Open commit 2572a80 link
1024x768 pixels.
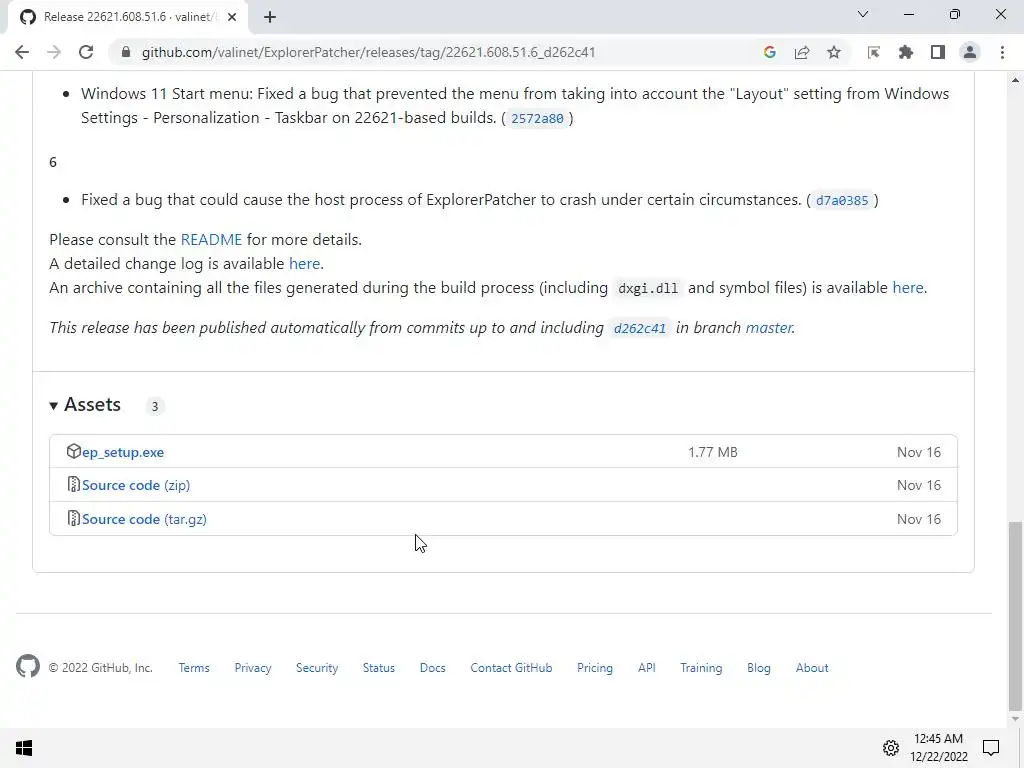[x=537, y=118]
